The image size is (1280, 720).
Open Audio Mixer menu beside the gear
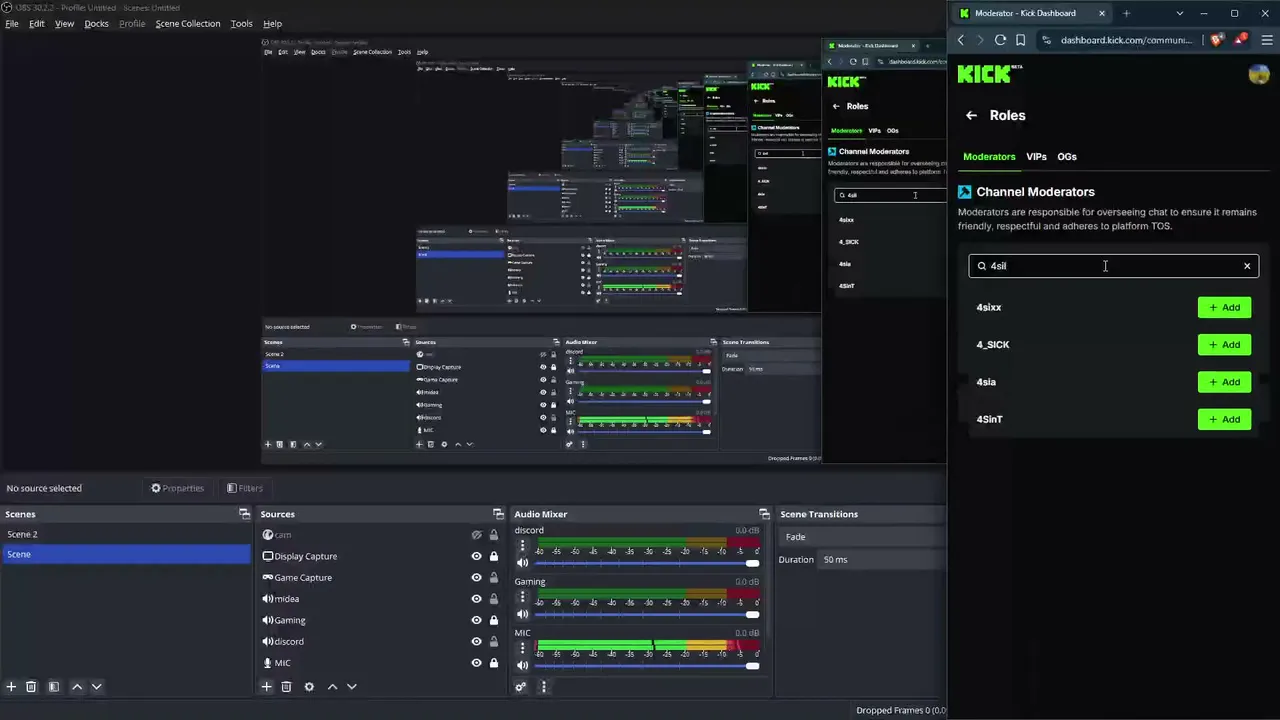tap(544, 687)
